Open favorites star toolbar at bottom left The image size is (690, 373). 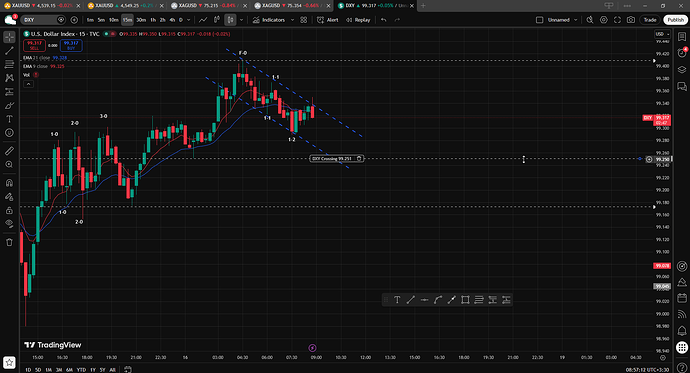coord(9,362)
